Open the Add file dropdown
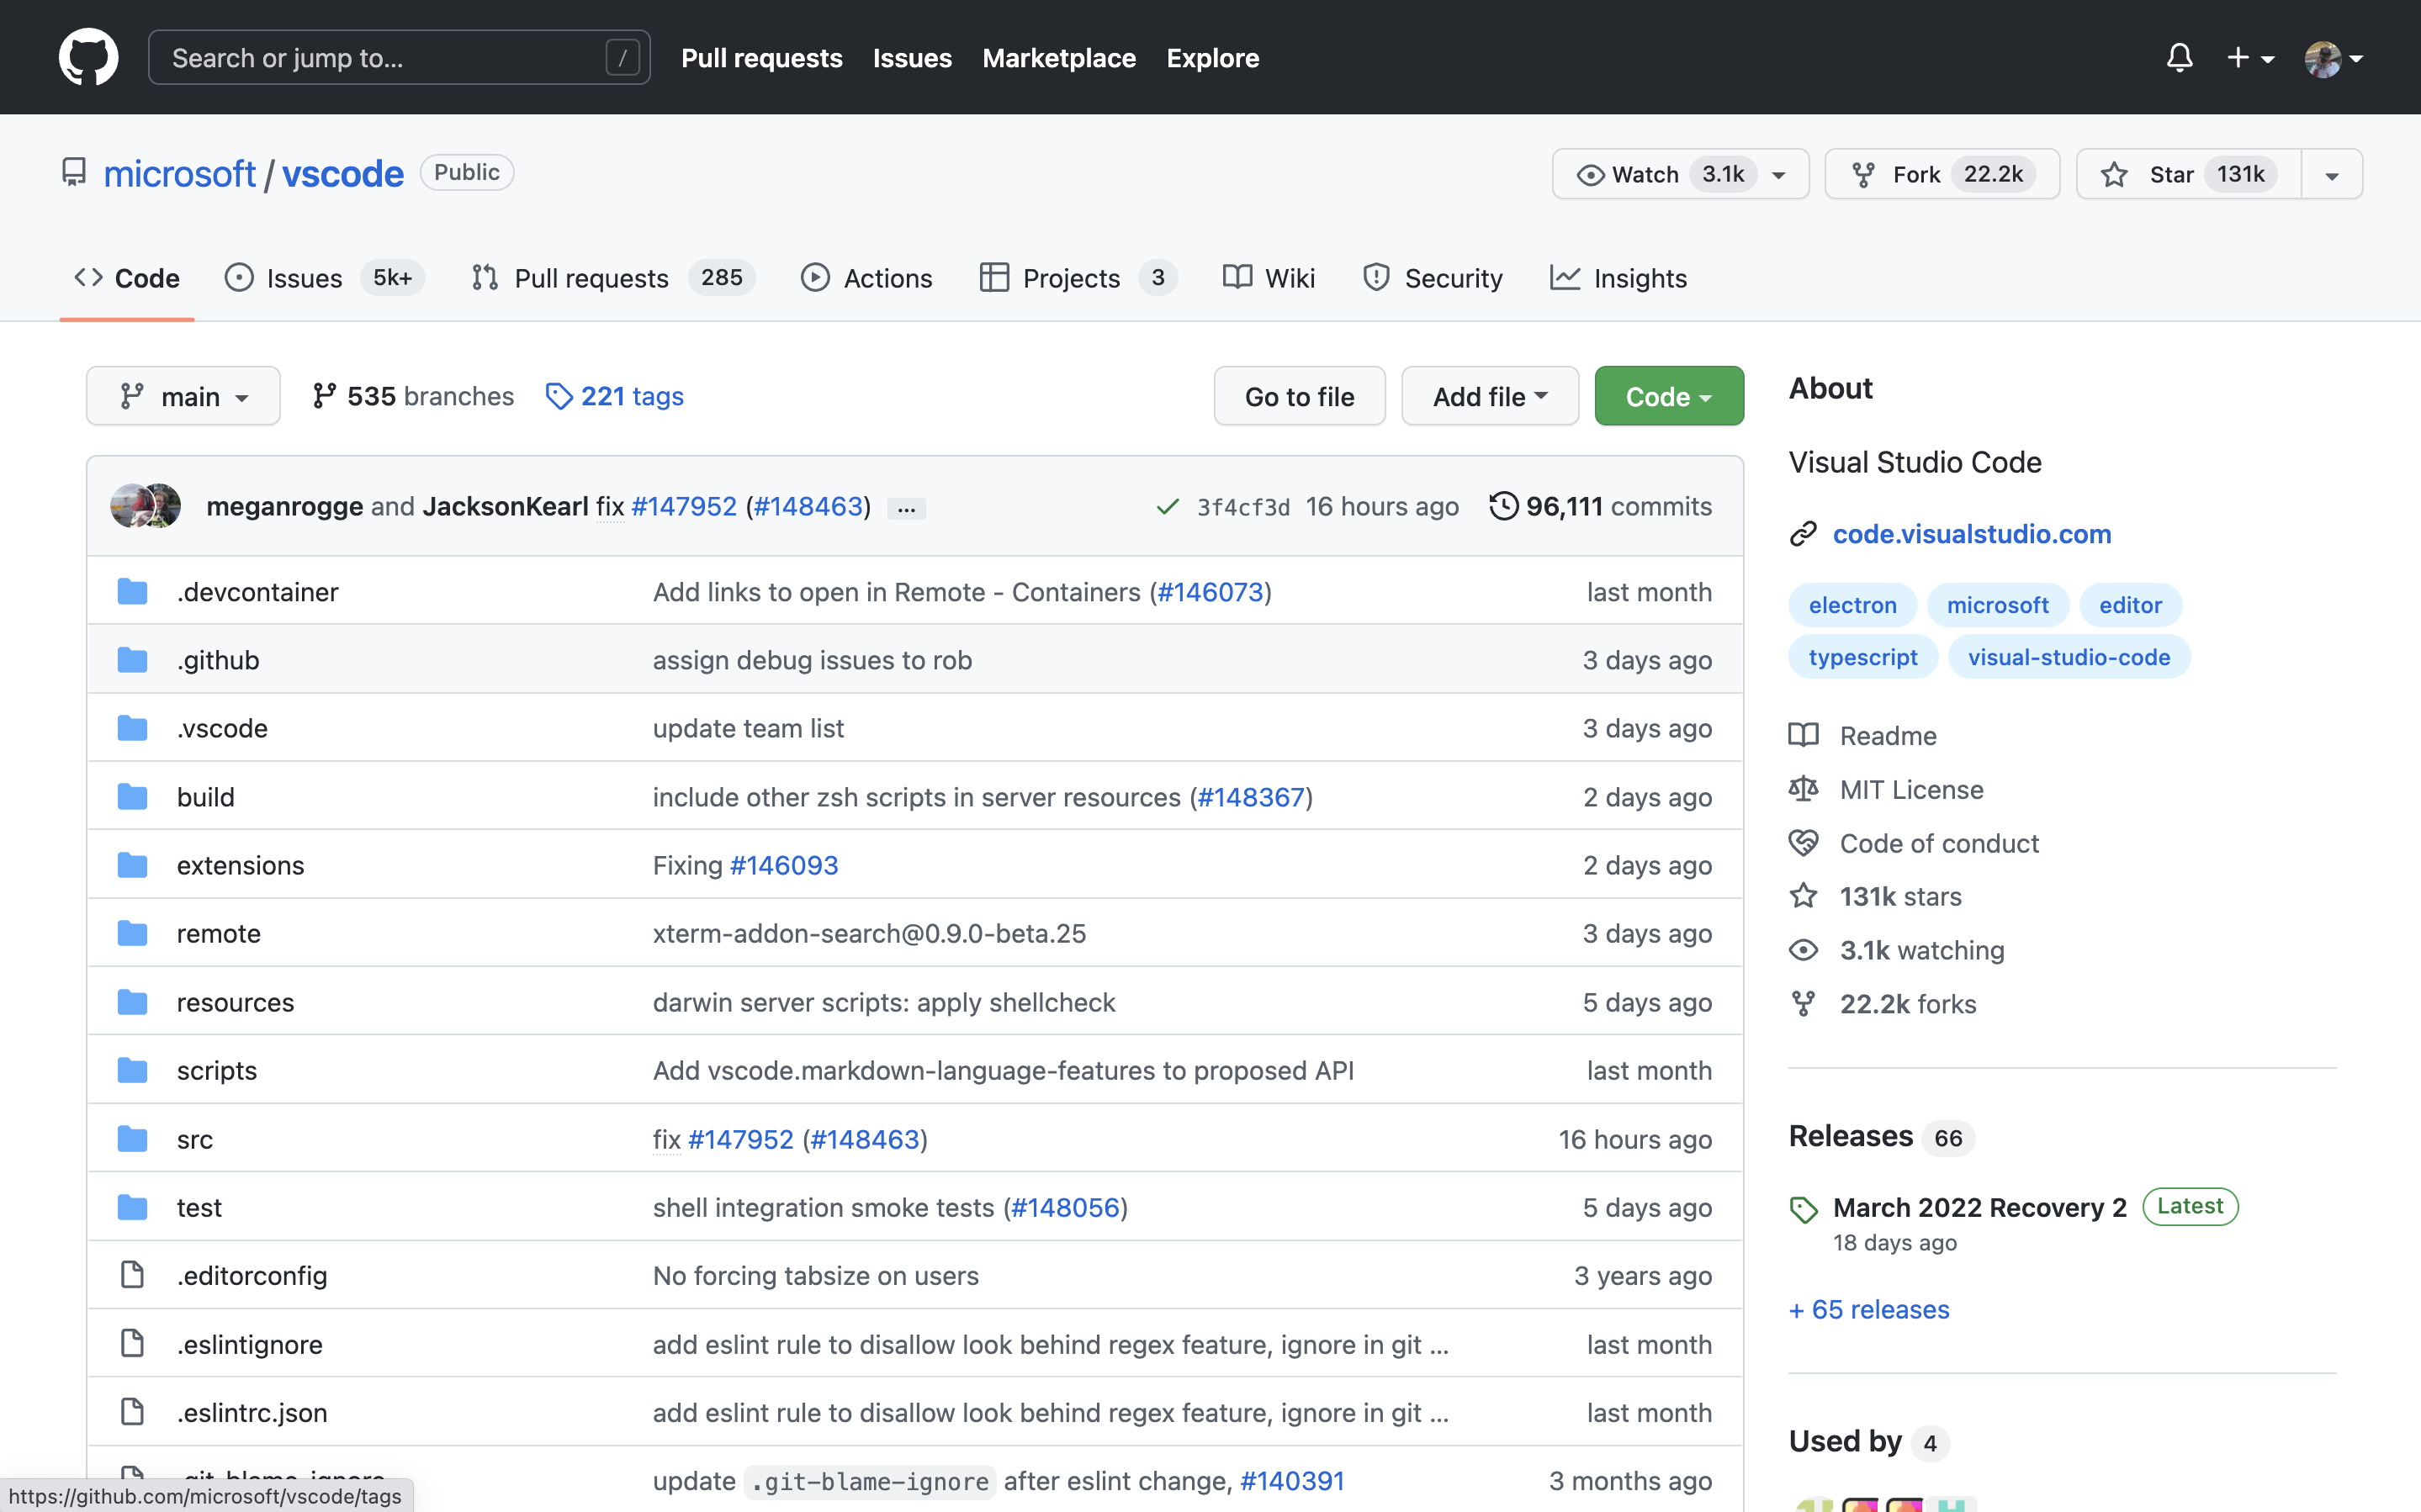Image resolution: width=2421 pixels, height=1512 pixels. (1489, 396)
